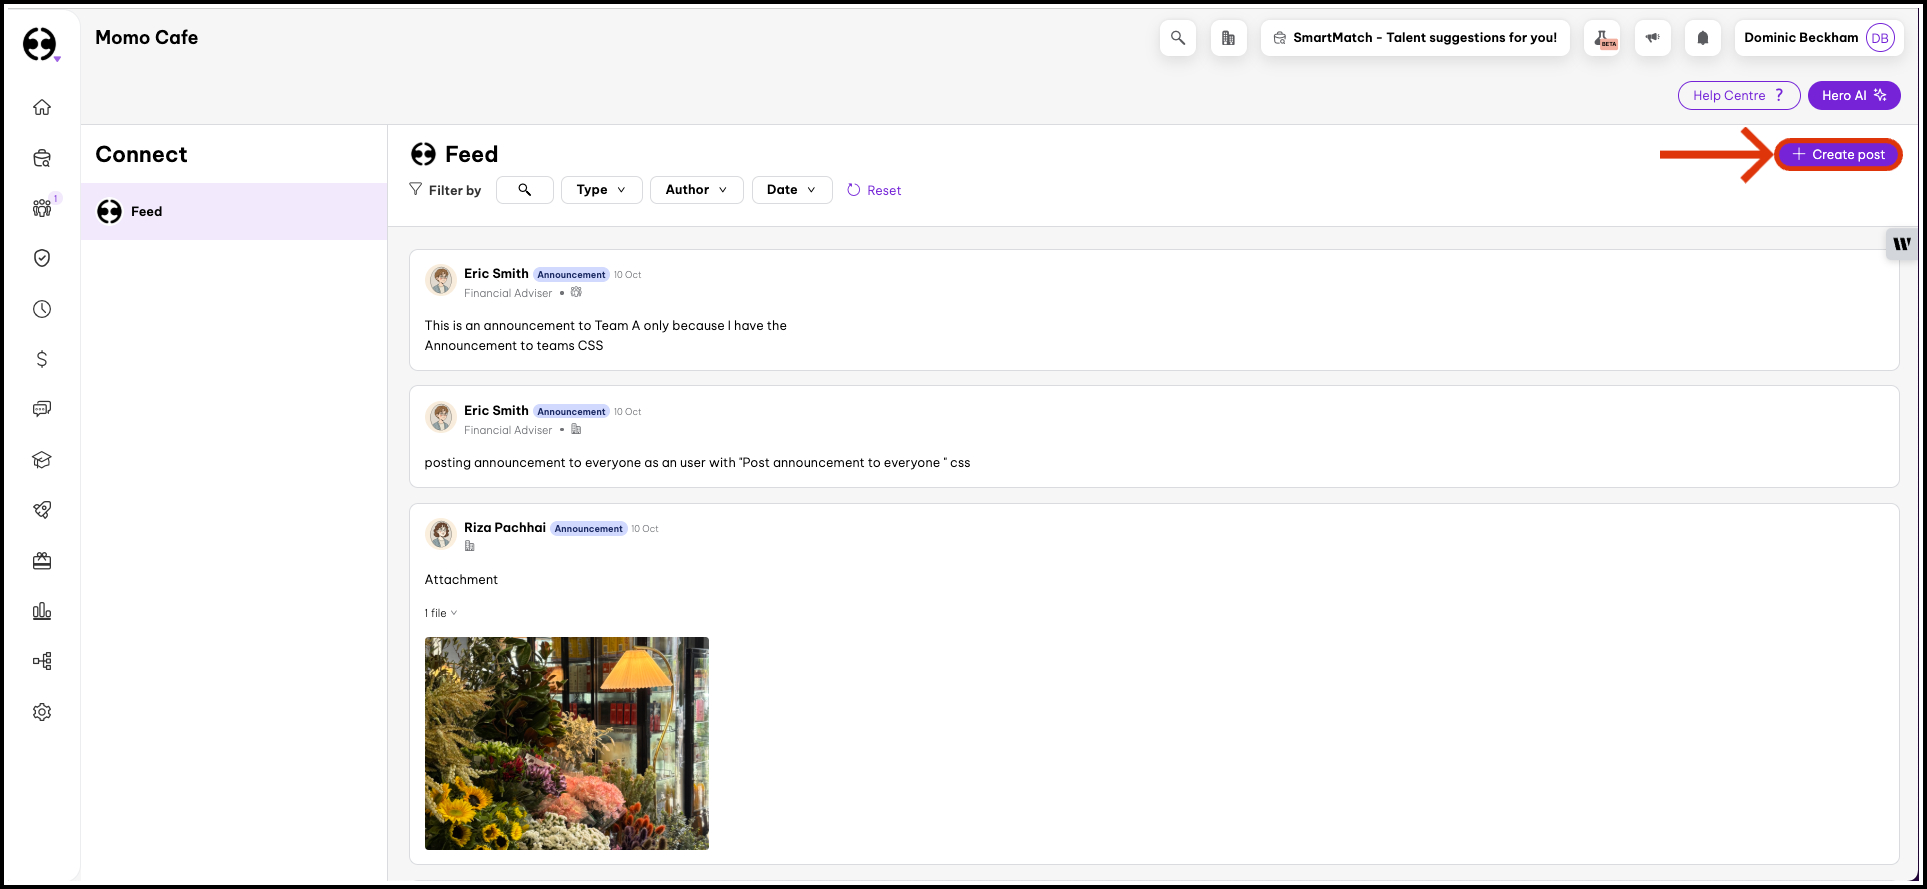Open the settings gear in sidebar
Viewport: 1927px width, 889px height.
[42, 712]
